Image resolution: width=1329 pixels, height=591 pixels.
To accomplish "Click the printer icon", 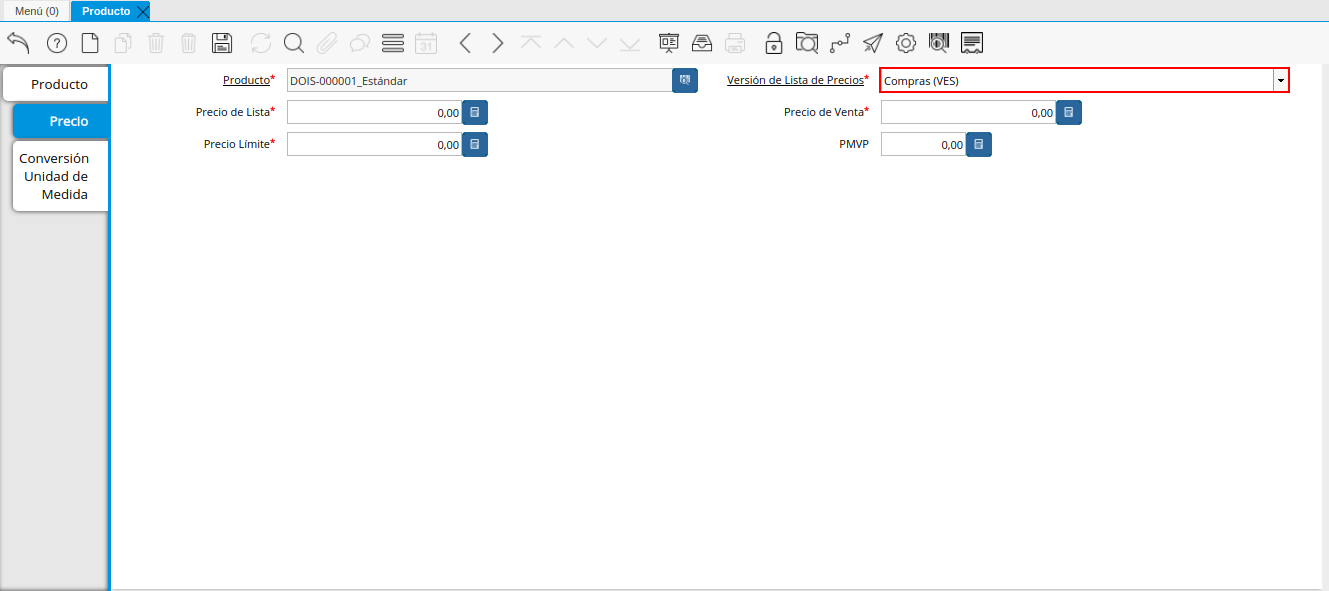I will pos(735,43).
